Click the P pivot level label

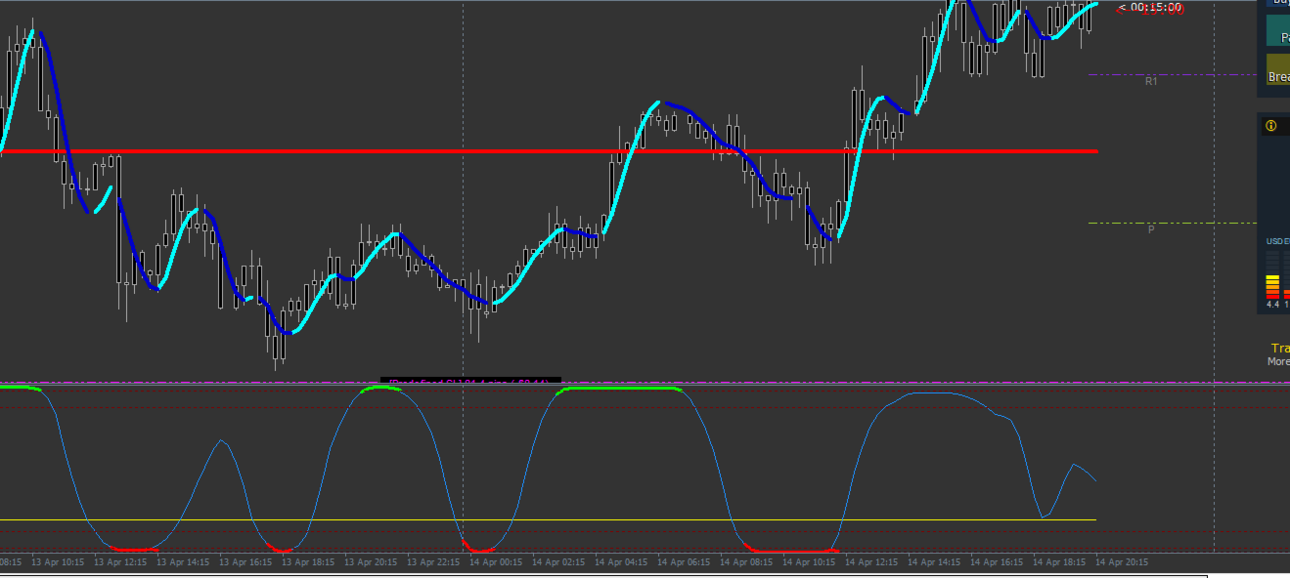pyautogui.click(x=1151, y=229)
